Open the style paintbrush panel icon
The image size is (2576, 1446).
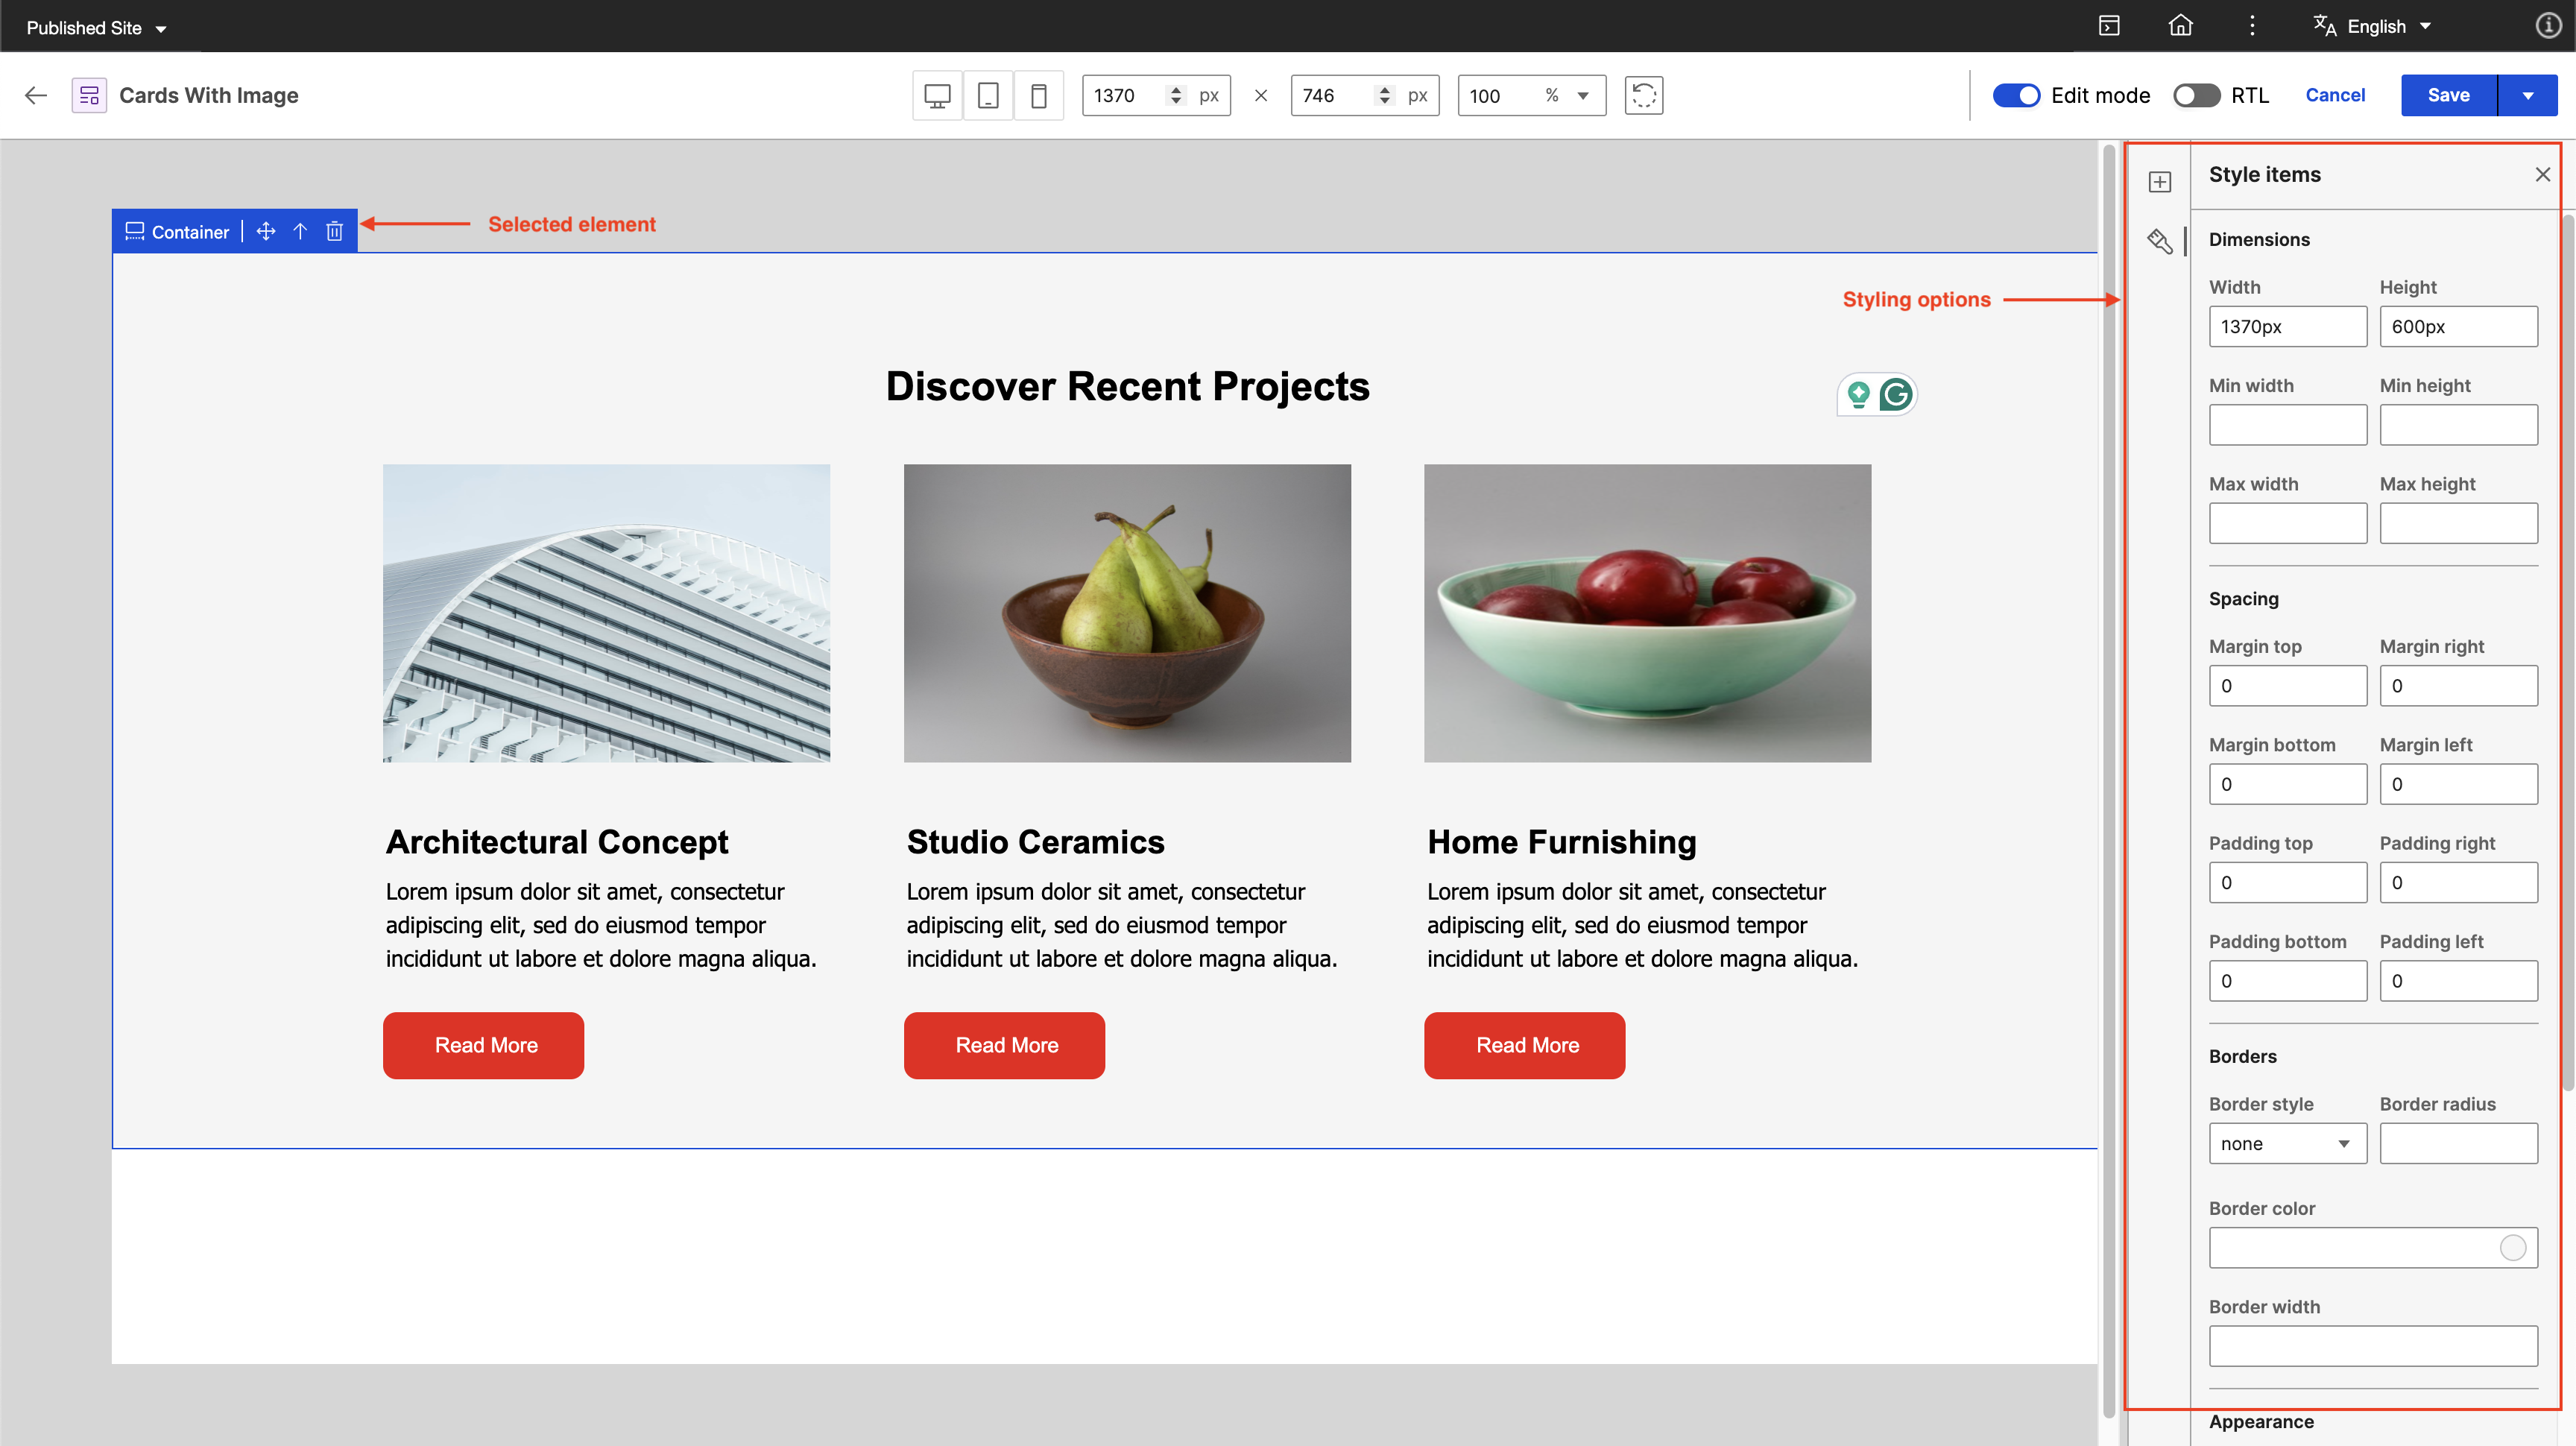pos(2159,241)
